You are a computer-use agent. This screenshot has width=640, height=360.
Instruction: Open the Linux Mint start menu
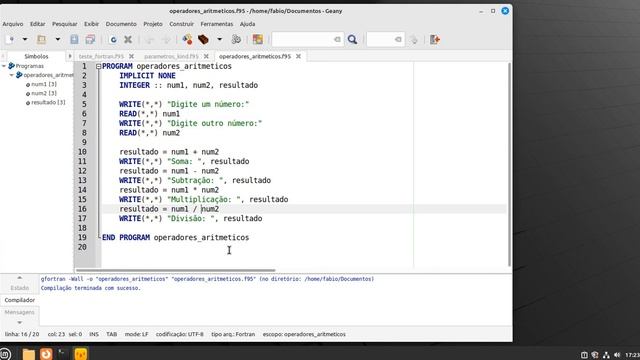5,354
